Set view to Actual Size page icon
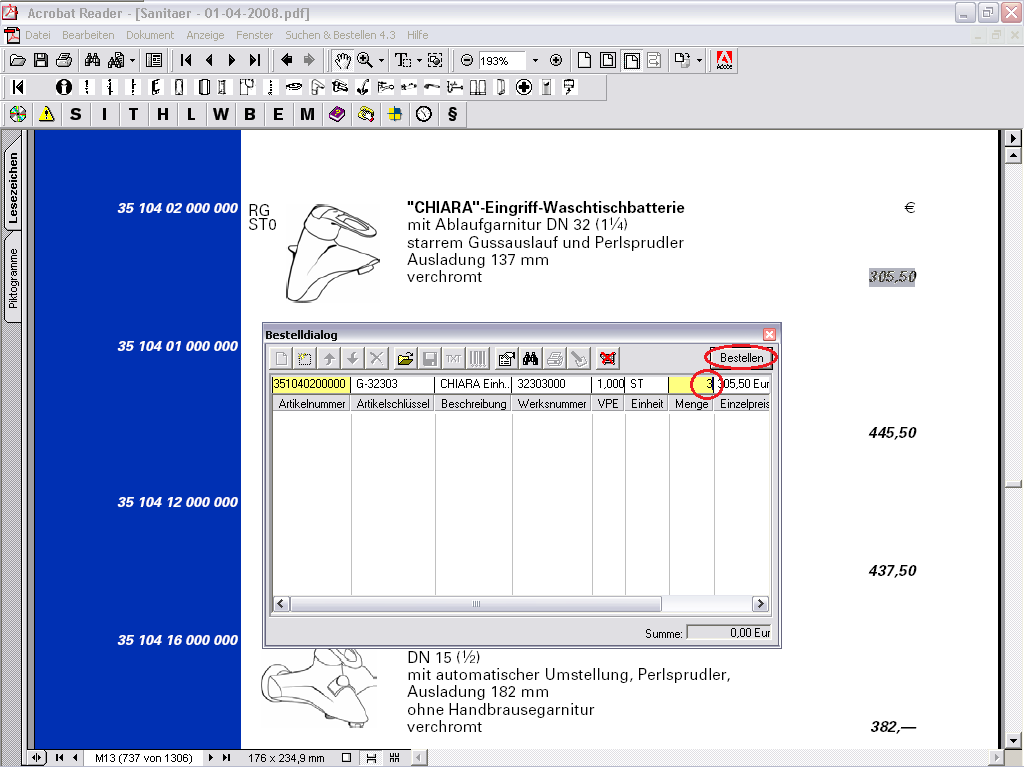Viewport: 1024px width, 768px height. (x=584, y=61)
